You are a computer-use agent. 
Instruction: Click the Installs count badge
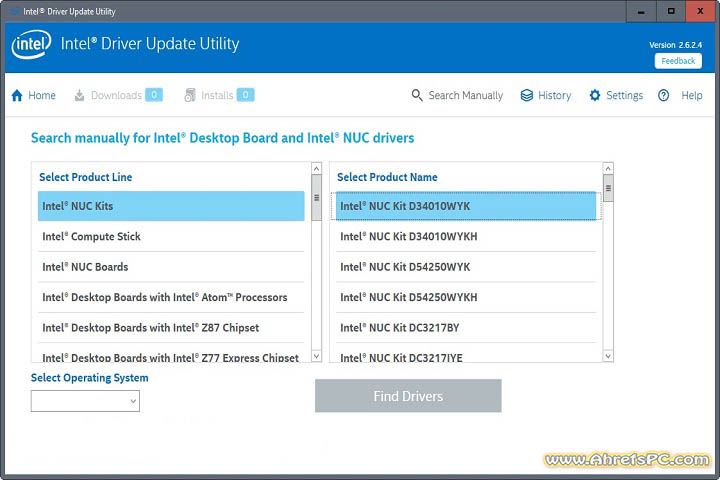[x=246, y=95]
